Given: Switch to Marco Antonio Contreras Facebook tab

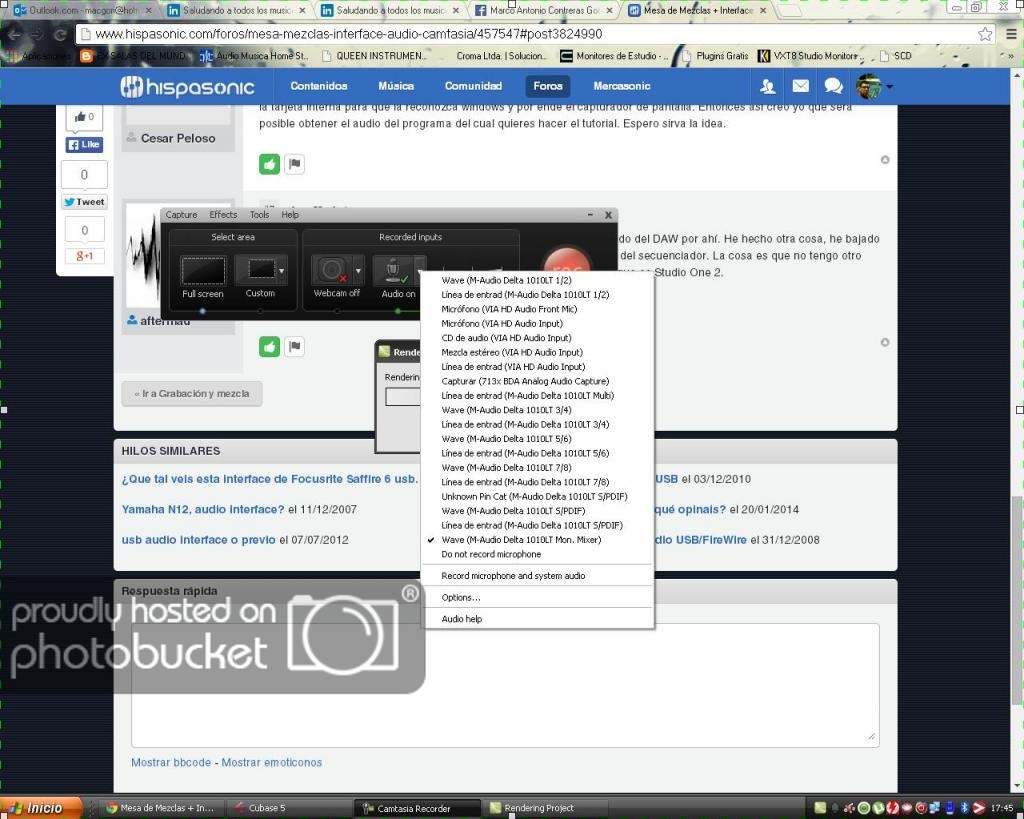Looking at the screenshot, I should [x=543, y=10].
